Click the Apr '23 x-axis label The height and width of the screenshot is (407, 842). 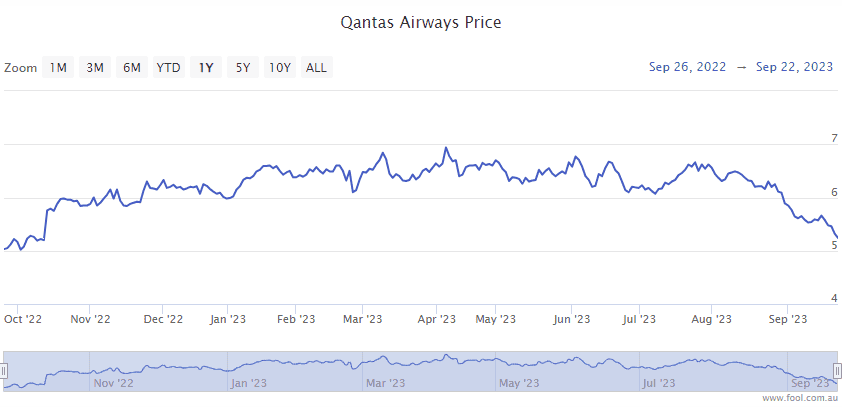[x=436, y=319]
